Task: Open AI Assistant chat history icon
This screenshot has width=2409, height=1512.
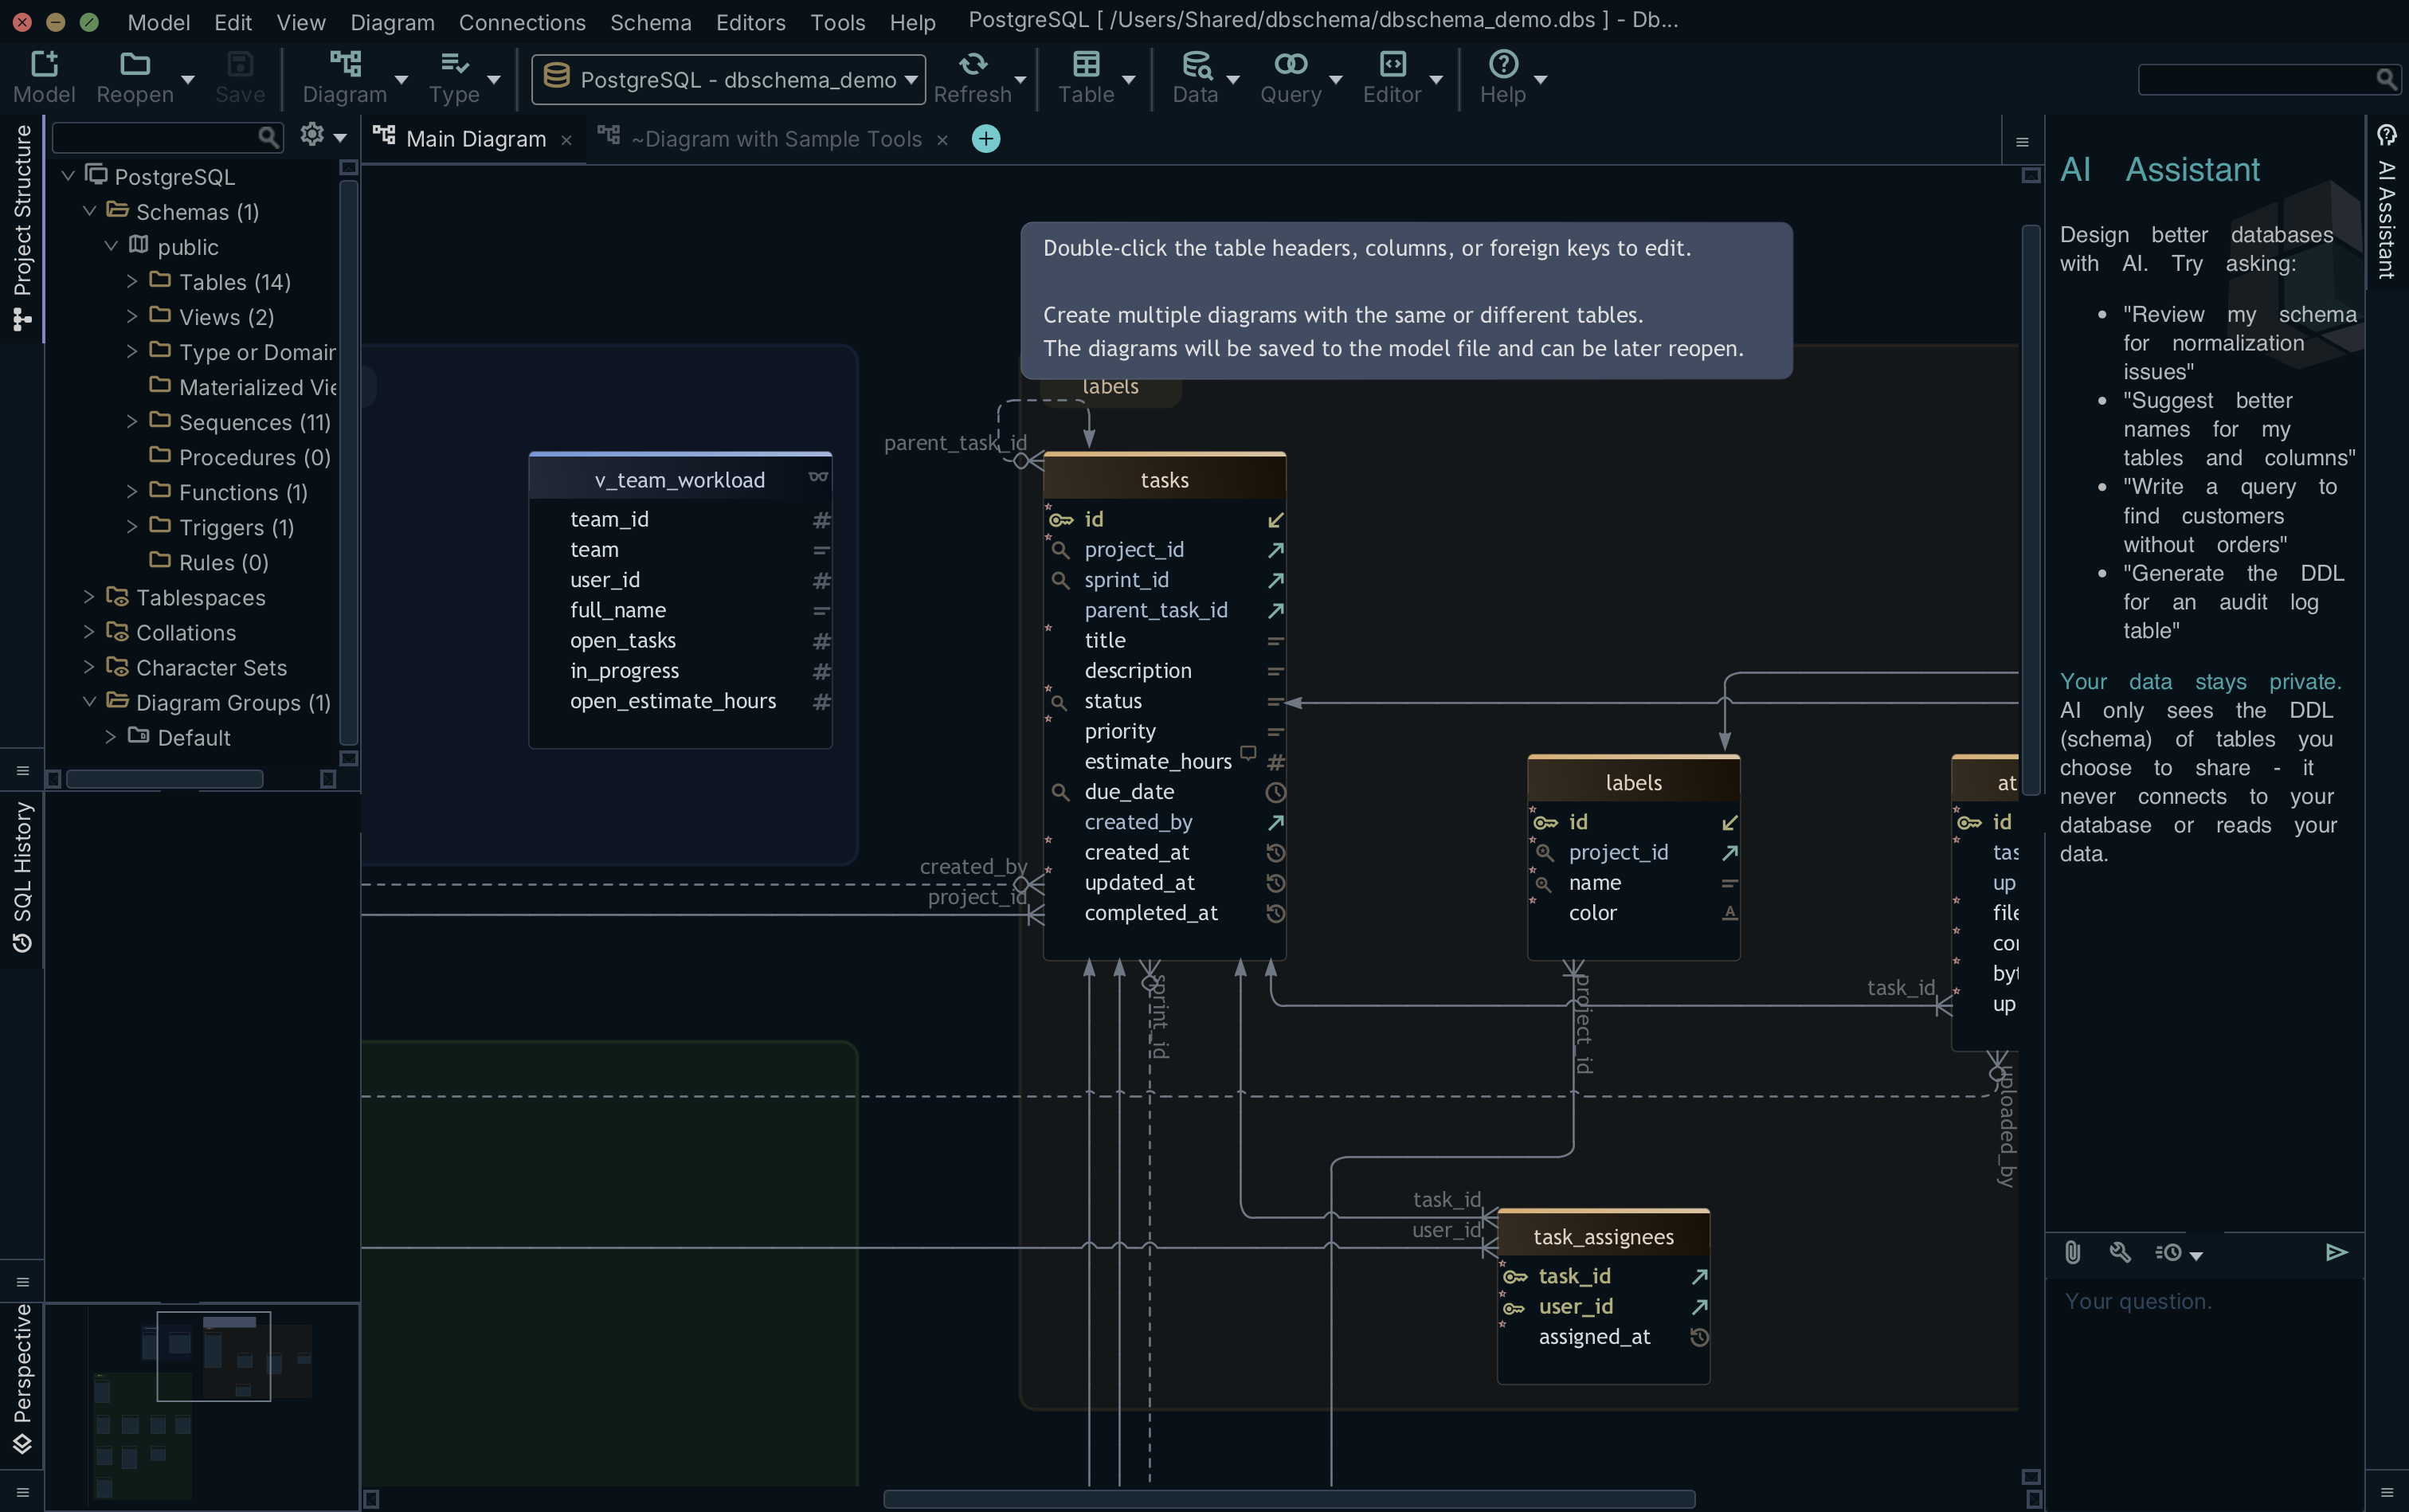Action: pyautogui.click(x=2169, y=1253)
